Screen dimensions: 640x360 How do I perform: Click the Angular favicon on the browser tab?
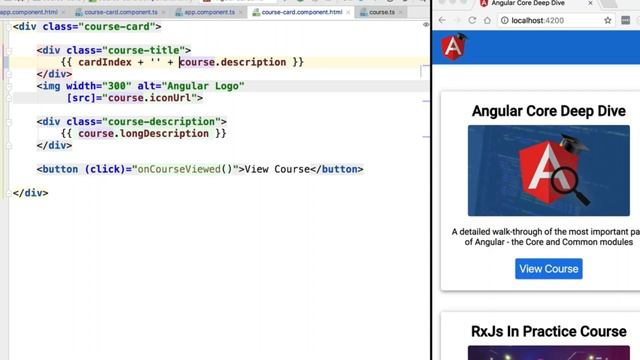pyautogui.click(x=484, y=3)
